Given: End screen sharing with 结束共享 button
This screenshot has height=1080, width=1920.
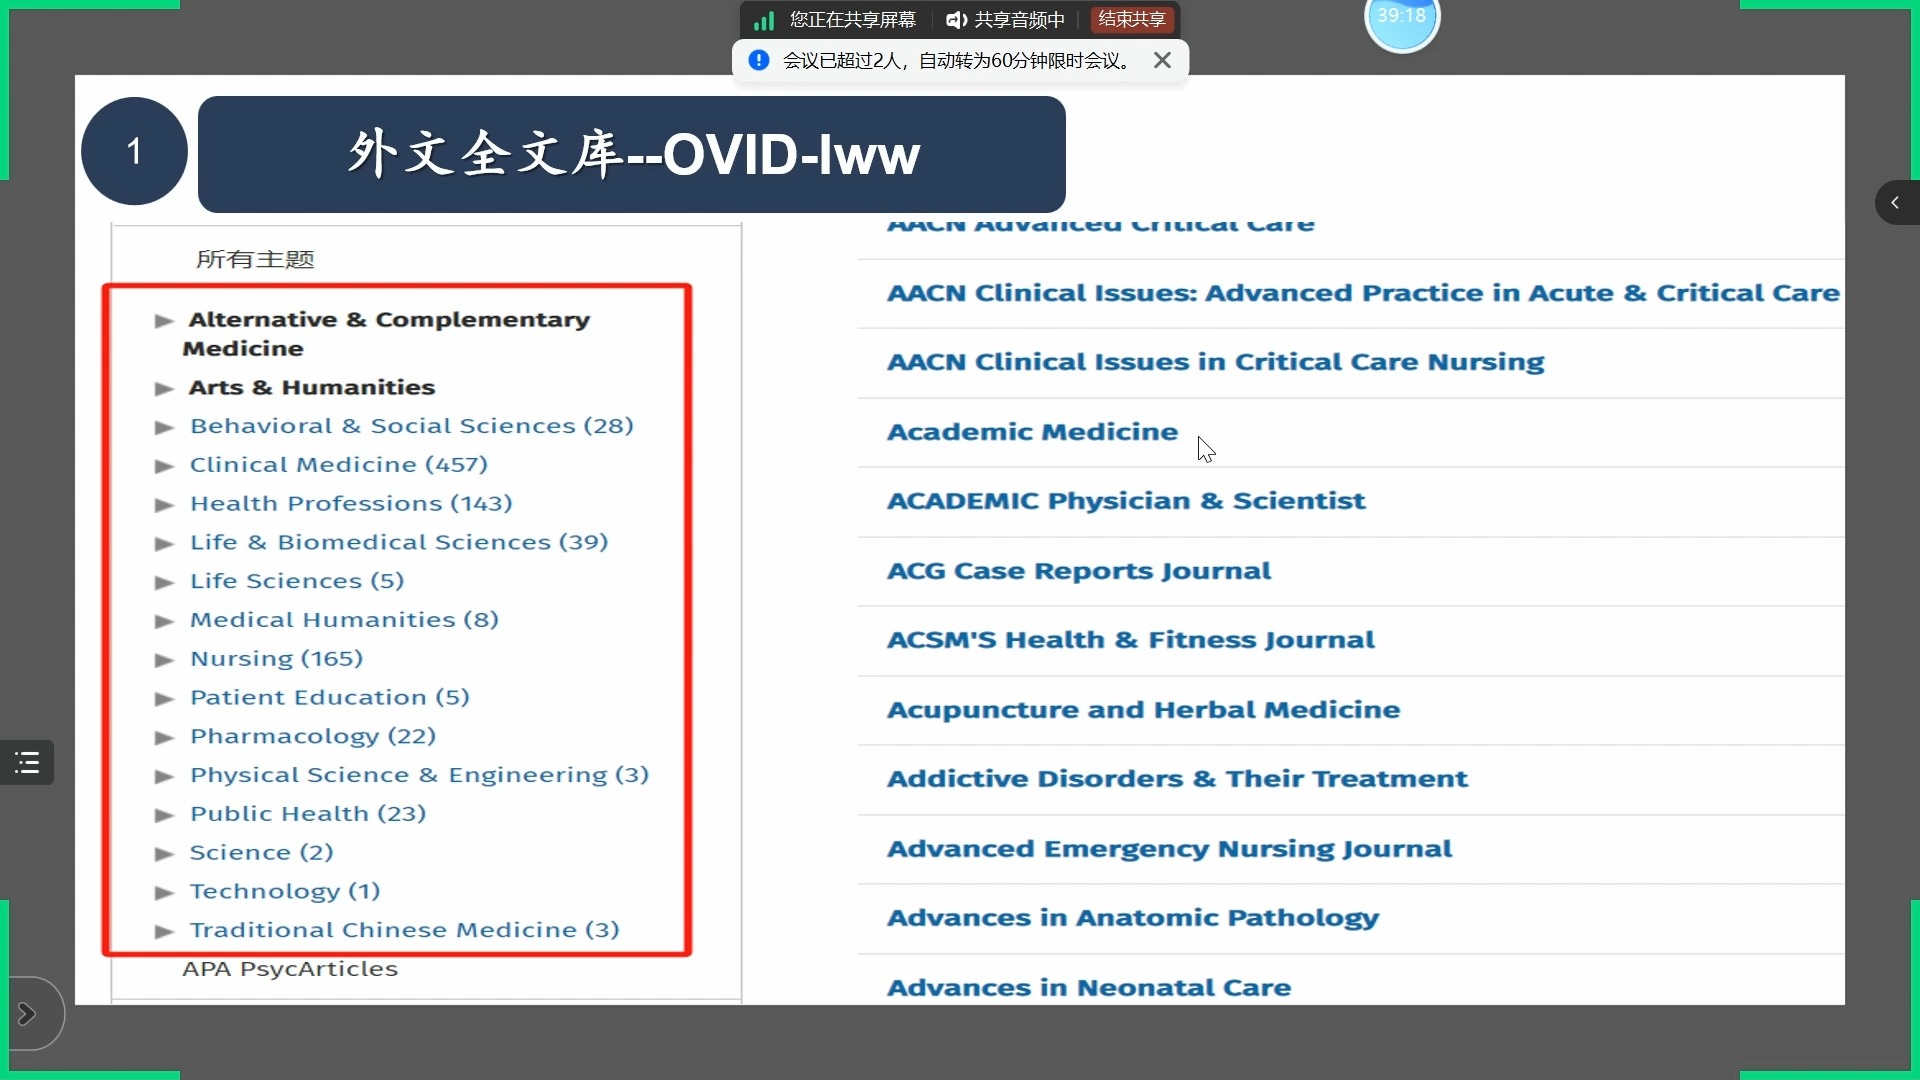Looking at the screenshot, I should point(1132,20).
